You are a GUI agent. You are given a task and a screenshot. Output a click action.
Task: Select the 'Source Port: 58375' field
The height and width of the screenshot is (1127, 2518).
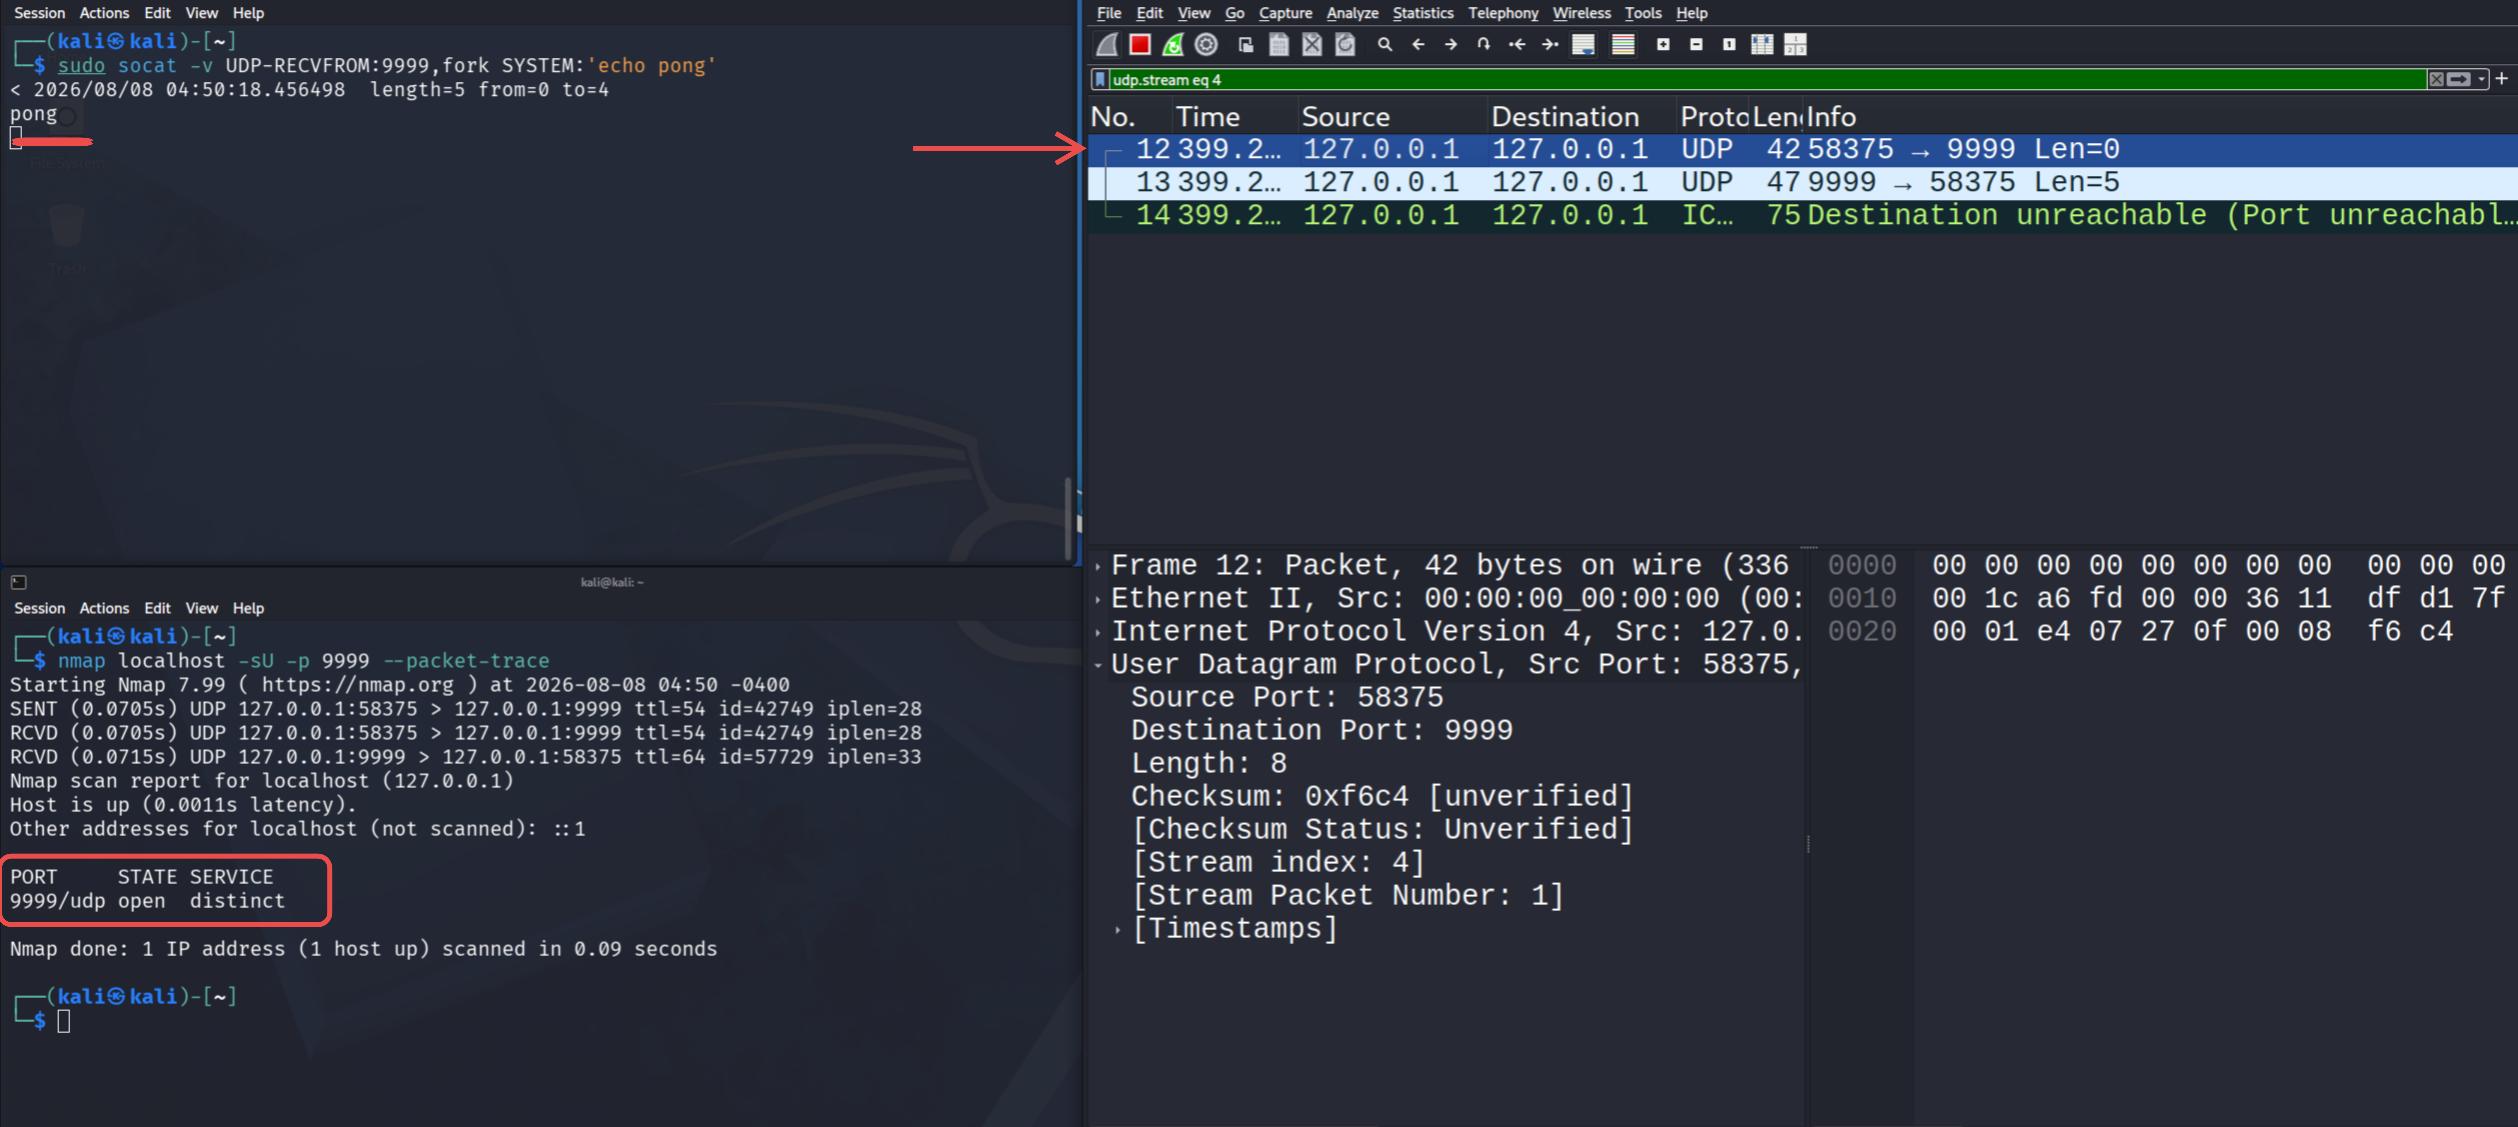[1287, 698]
